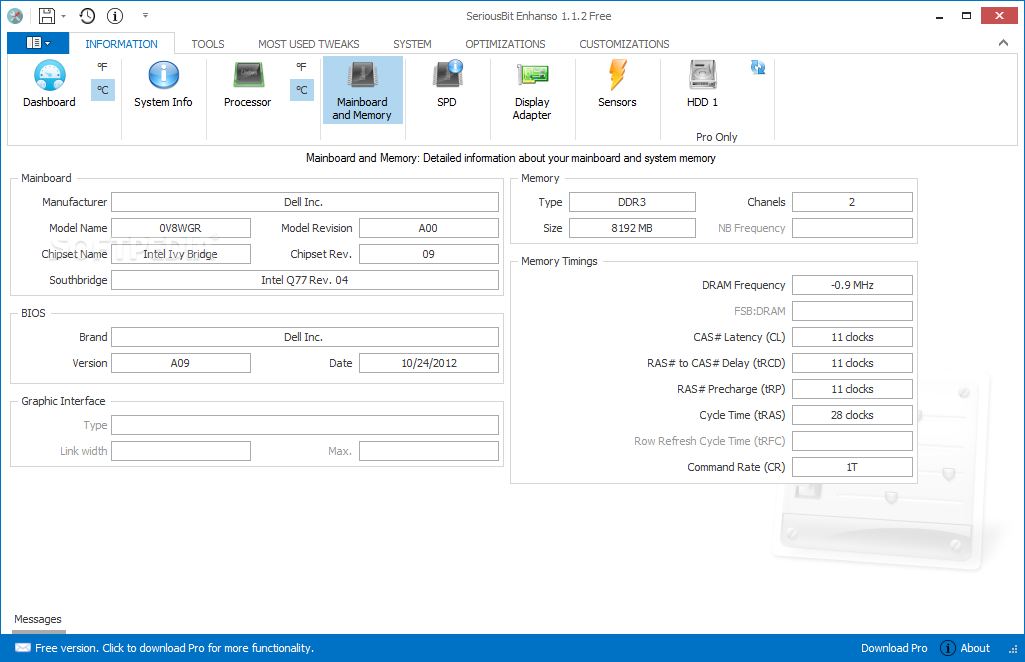Click the About info icon
The width and height of the screenshot is (1025, 662).
pos(947,648)
